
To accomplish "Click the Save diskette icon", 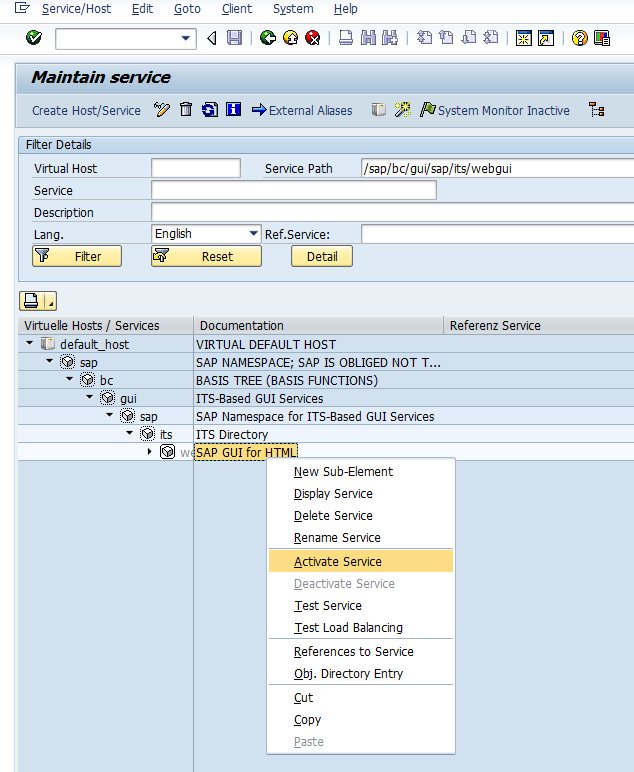I will point(234,38).
